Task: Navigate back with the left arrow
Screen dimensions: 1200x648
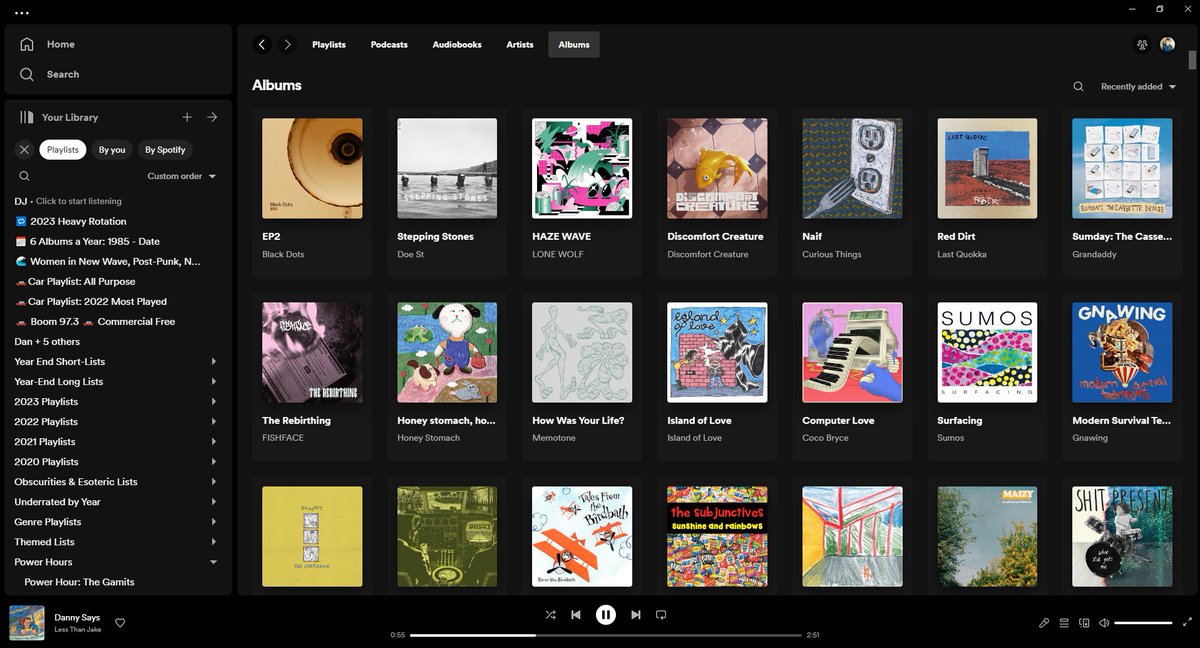Action: click(262, 44)
